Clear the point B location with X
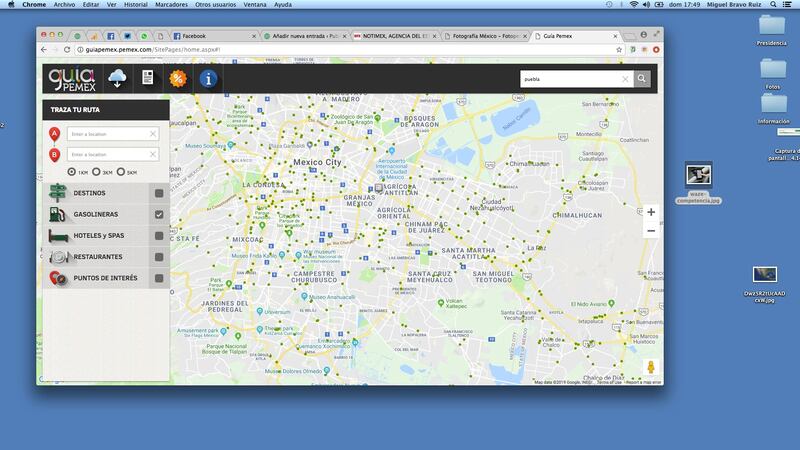Image resolution: width=800 pixels, height=450 pixels. pos(153,154)
